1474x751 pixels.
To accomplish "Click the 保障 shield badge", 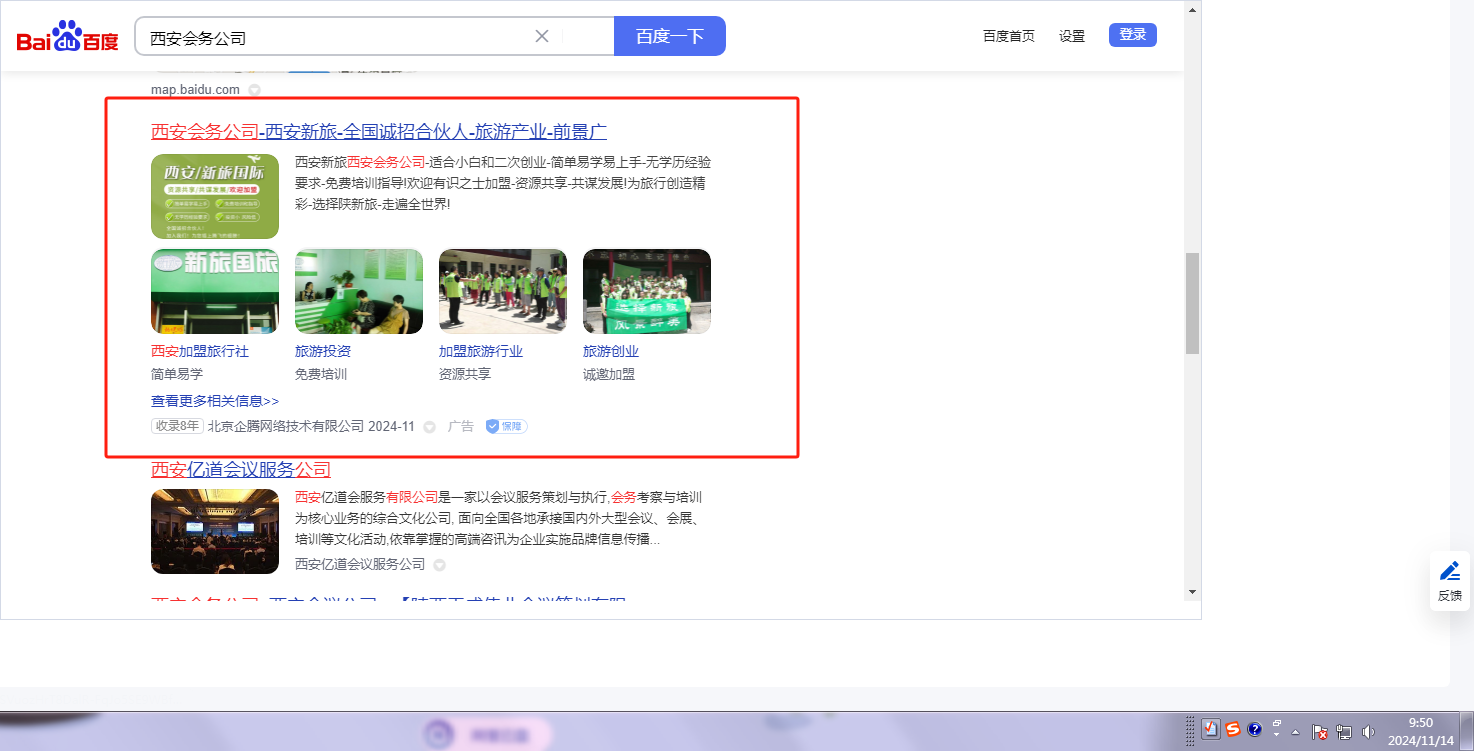I will (506, 426).
